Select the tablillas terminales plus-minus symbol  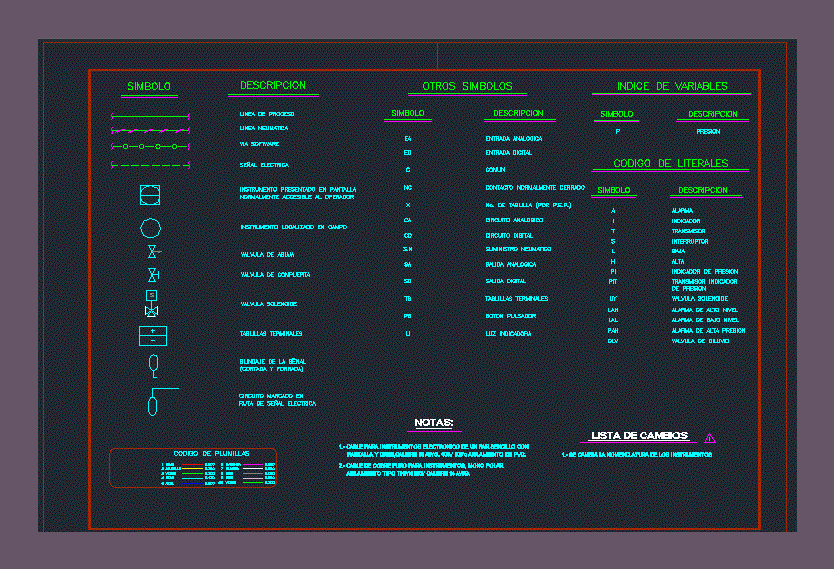click(152, 335)
